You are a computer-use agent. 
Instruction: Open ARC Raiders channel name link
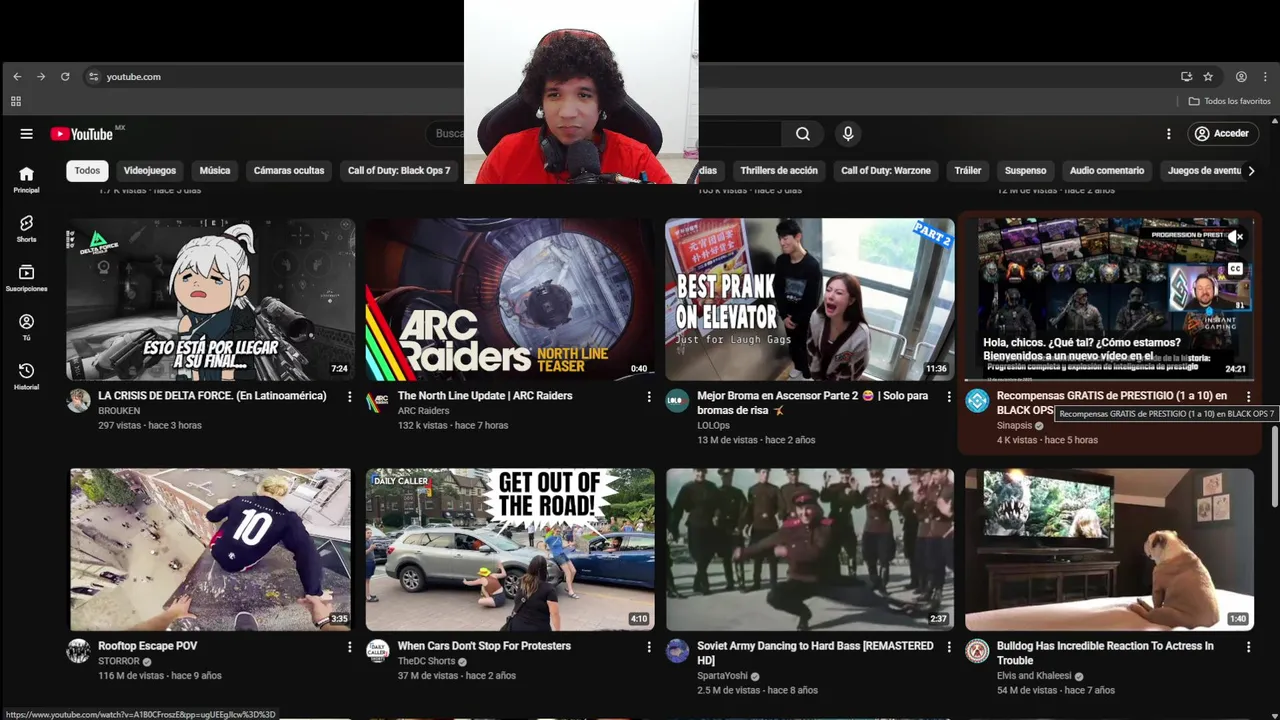(424, 411)
